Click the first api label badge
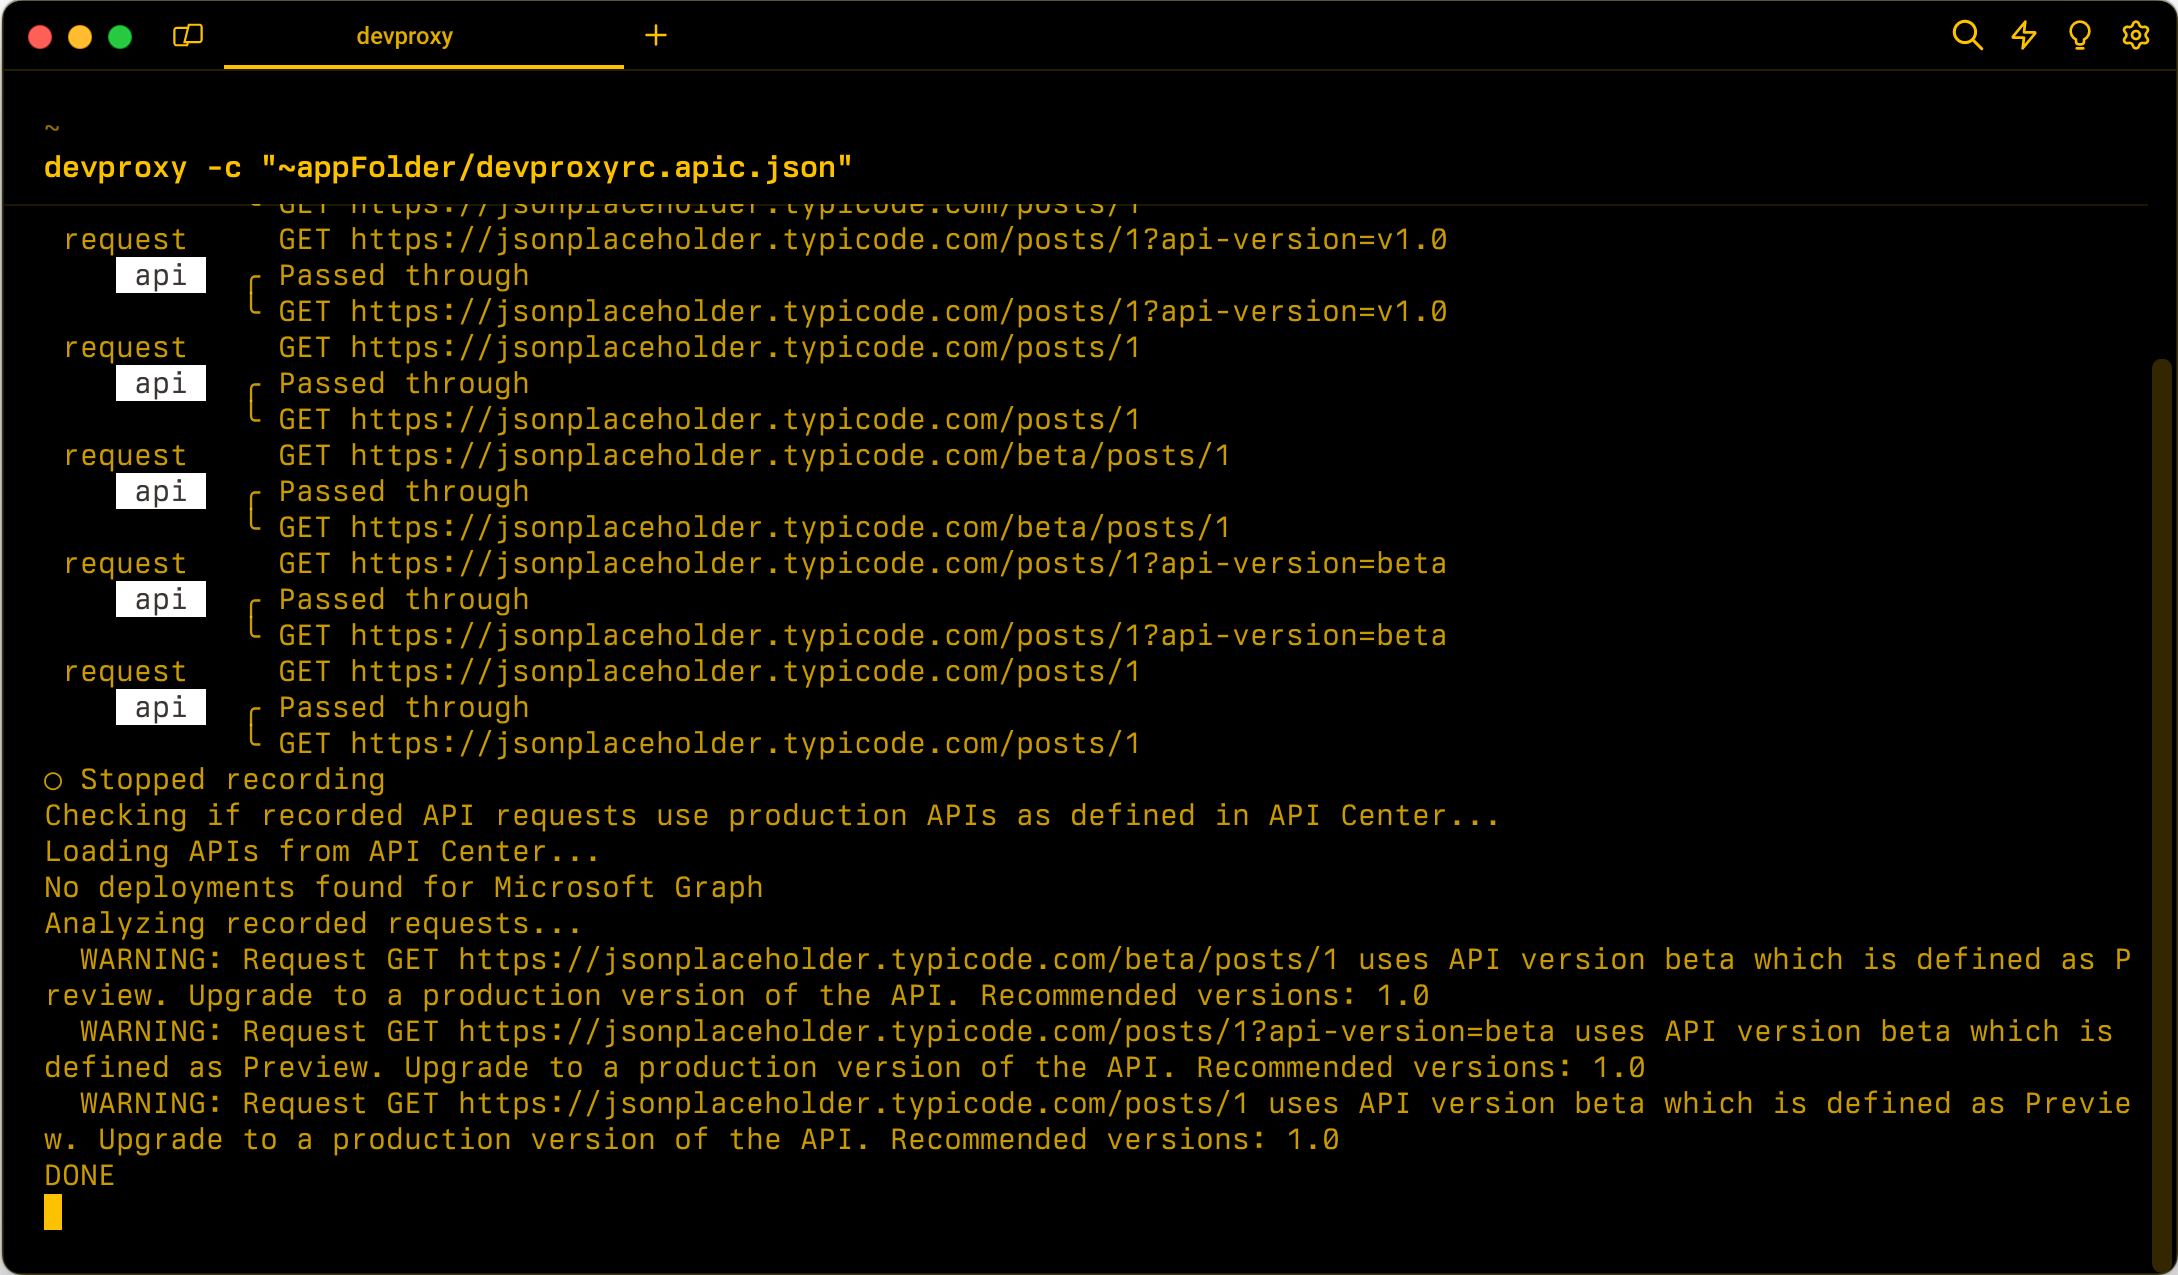2178x1275 pixels. 161,275
